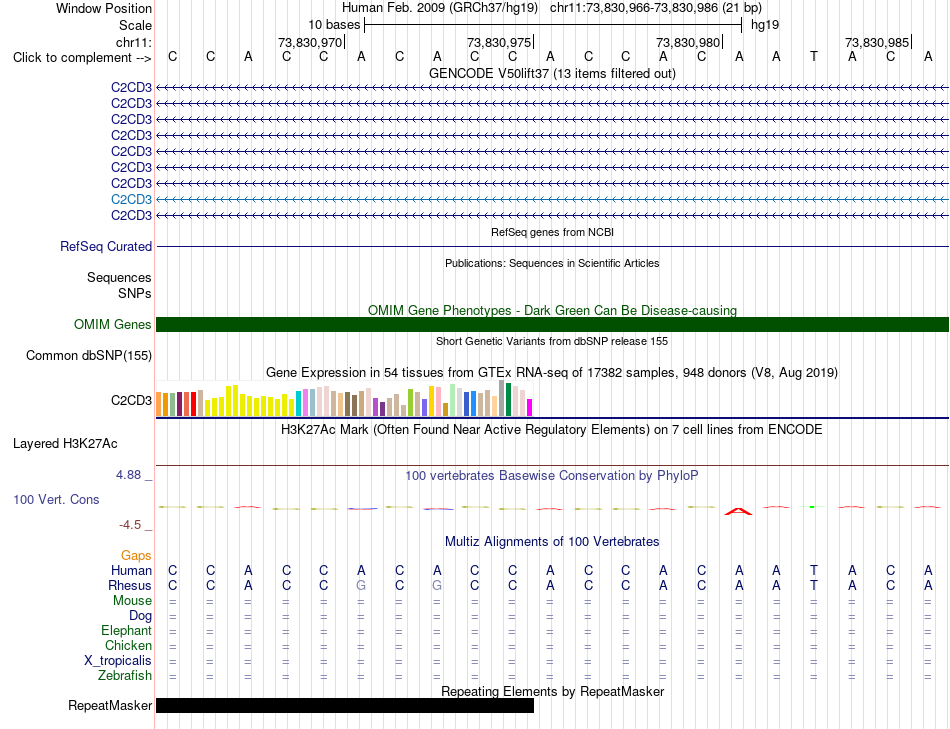Click the magenta bar ending the GTEx chart
The image size is (950, 729).
(x=530, y=407)
